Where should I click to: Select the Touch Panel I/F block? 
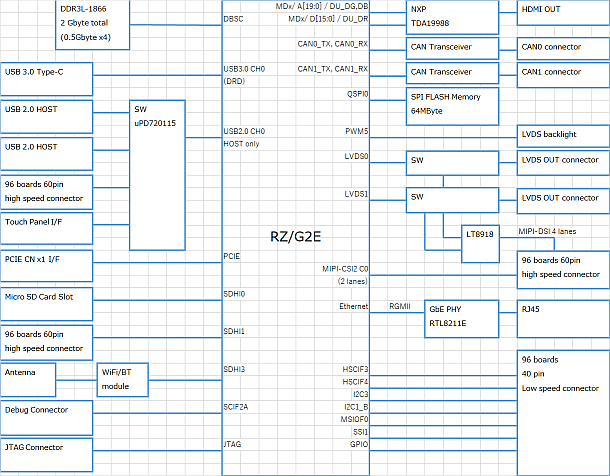(48, 223)
